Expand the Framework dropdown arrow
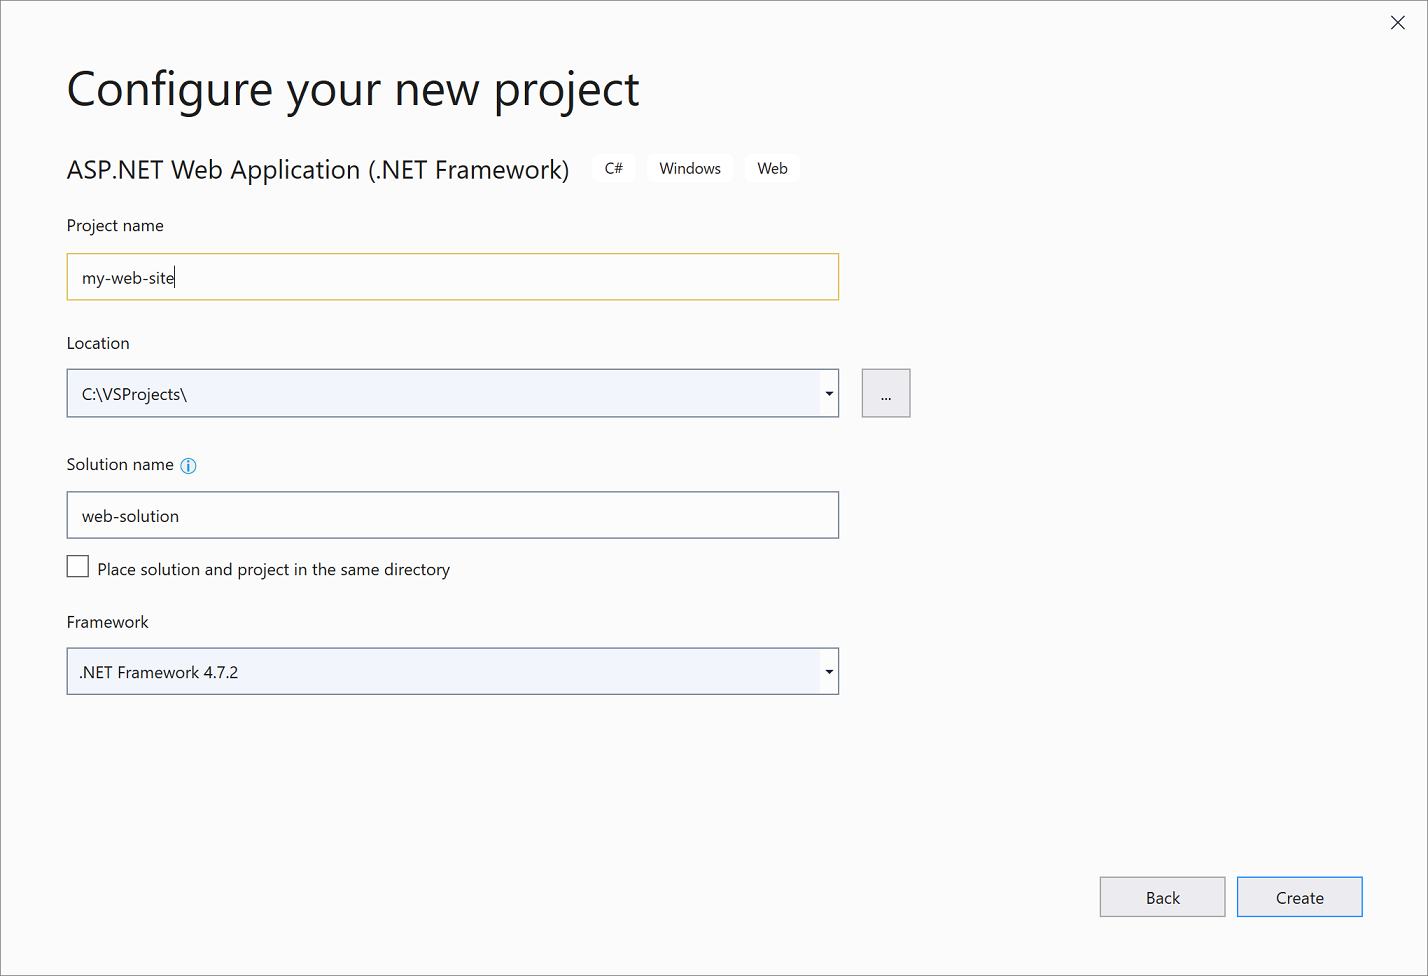 tap(829, 672)
